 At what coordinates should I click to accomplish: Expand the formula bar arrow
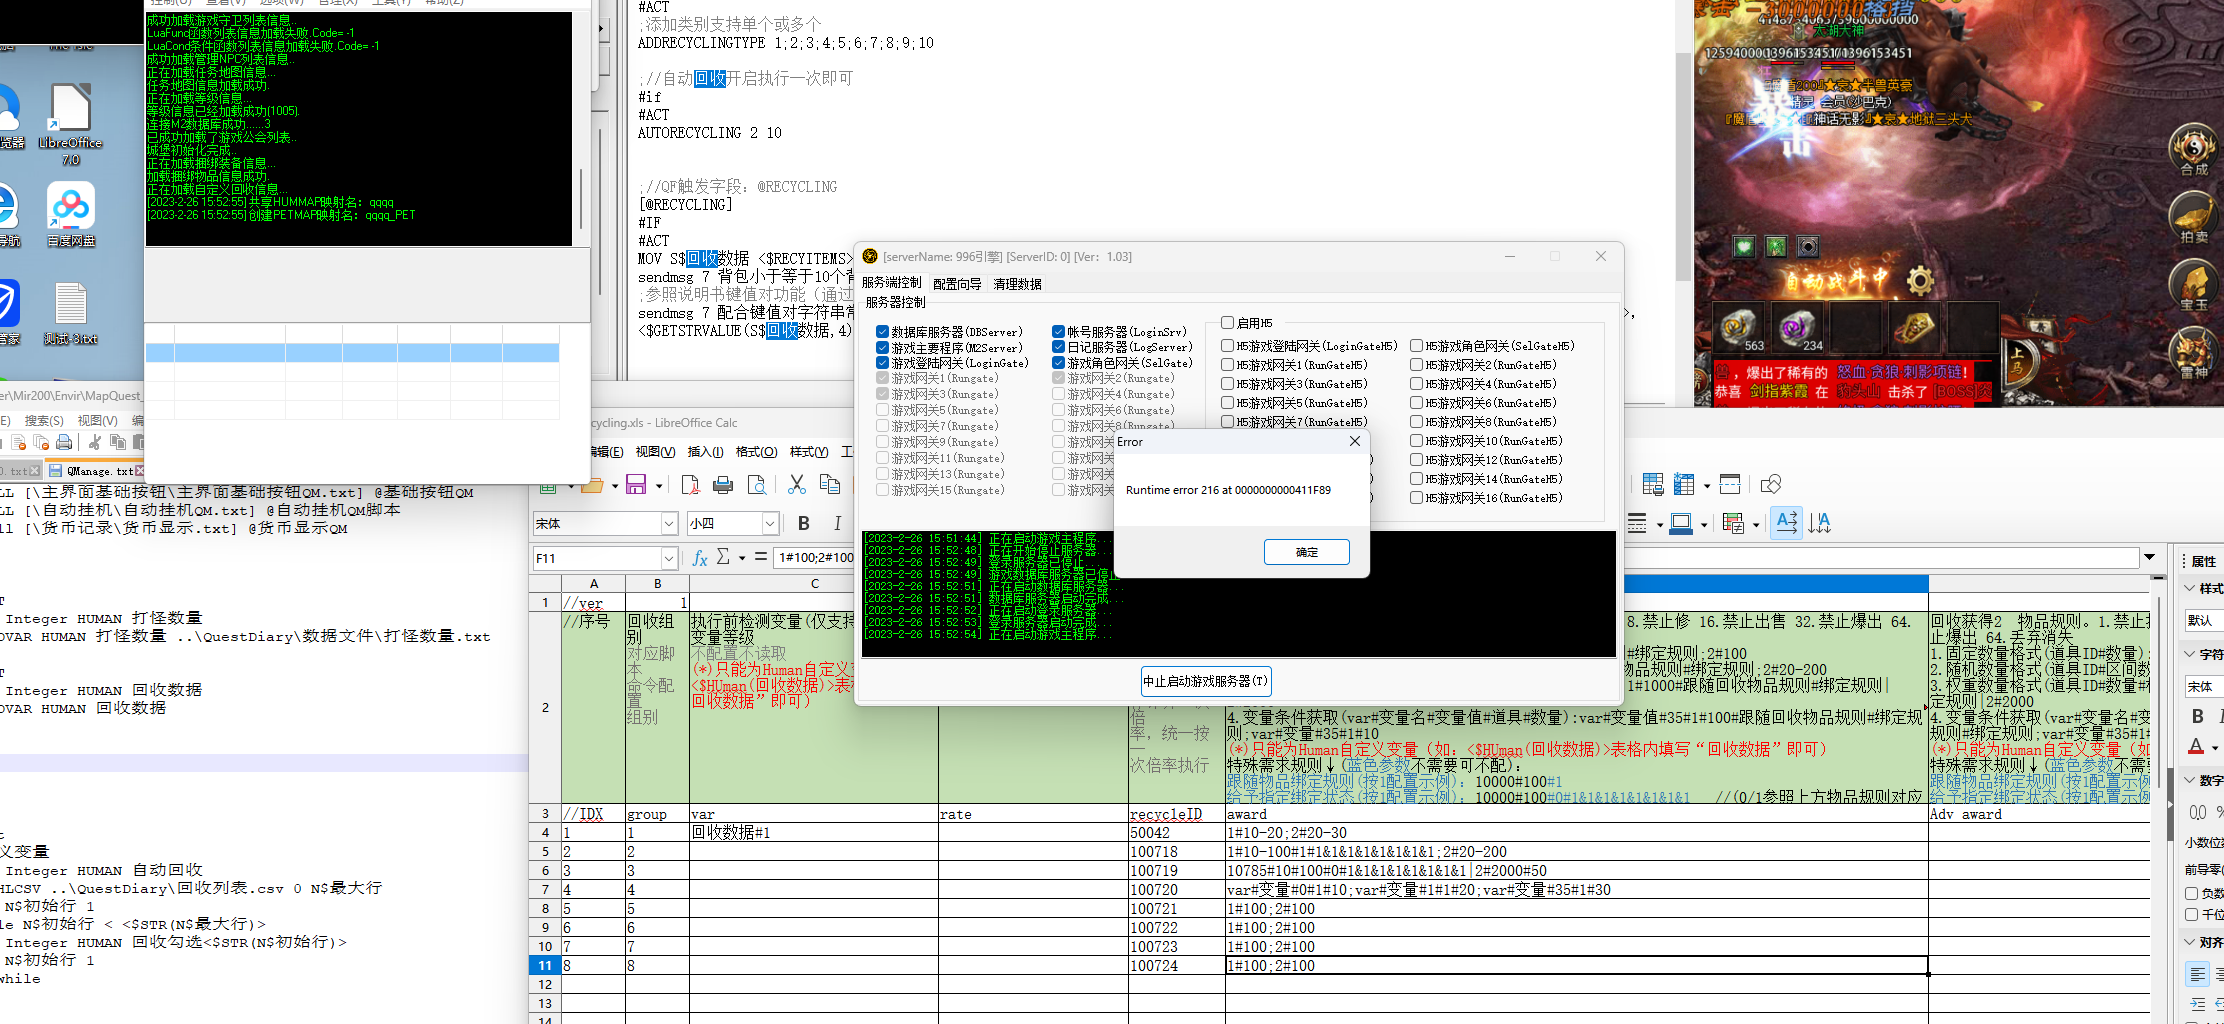tap(2149, 557)
